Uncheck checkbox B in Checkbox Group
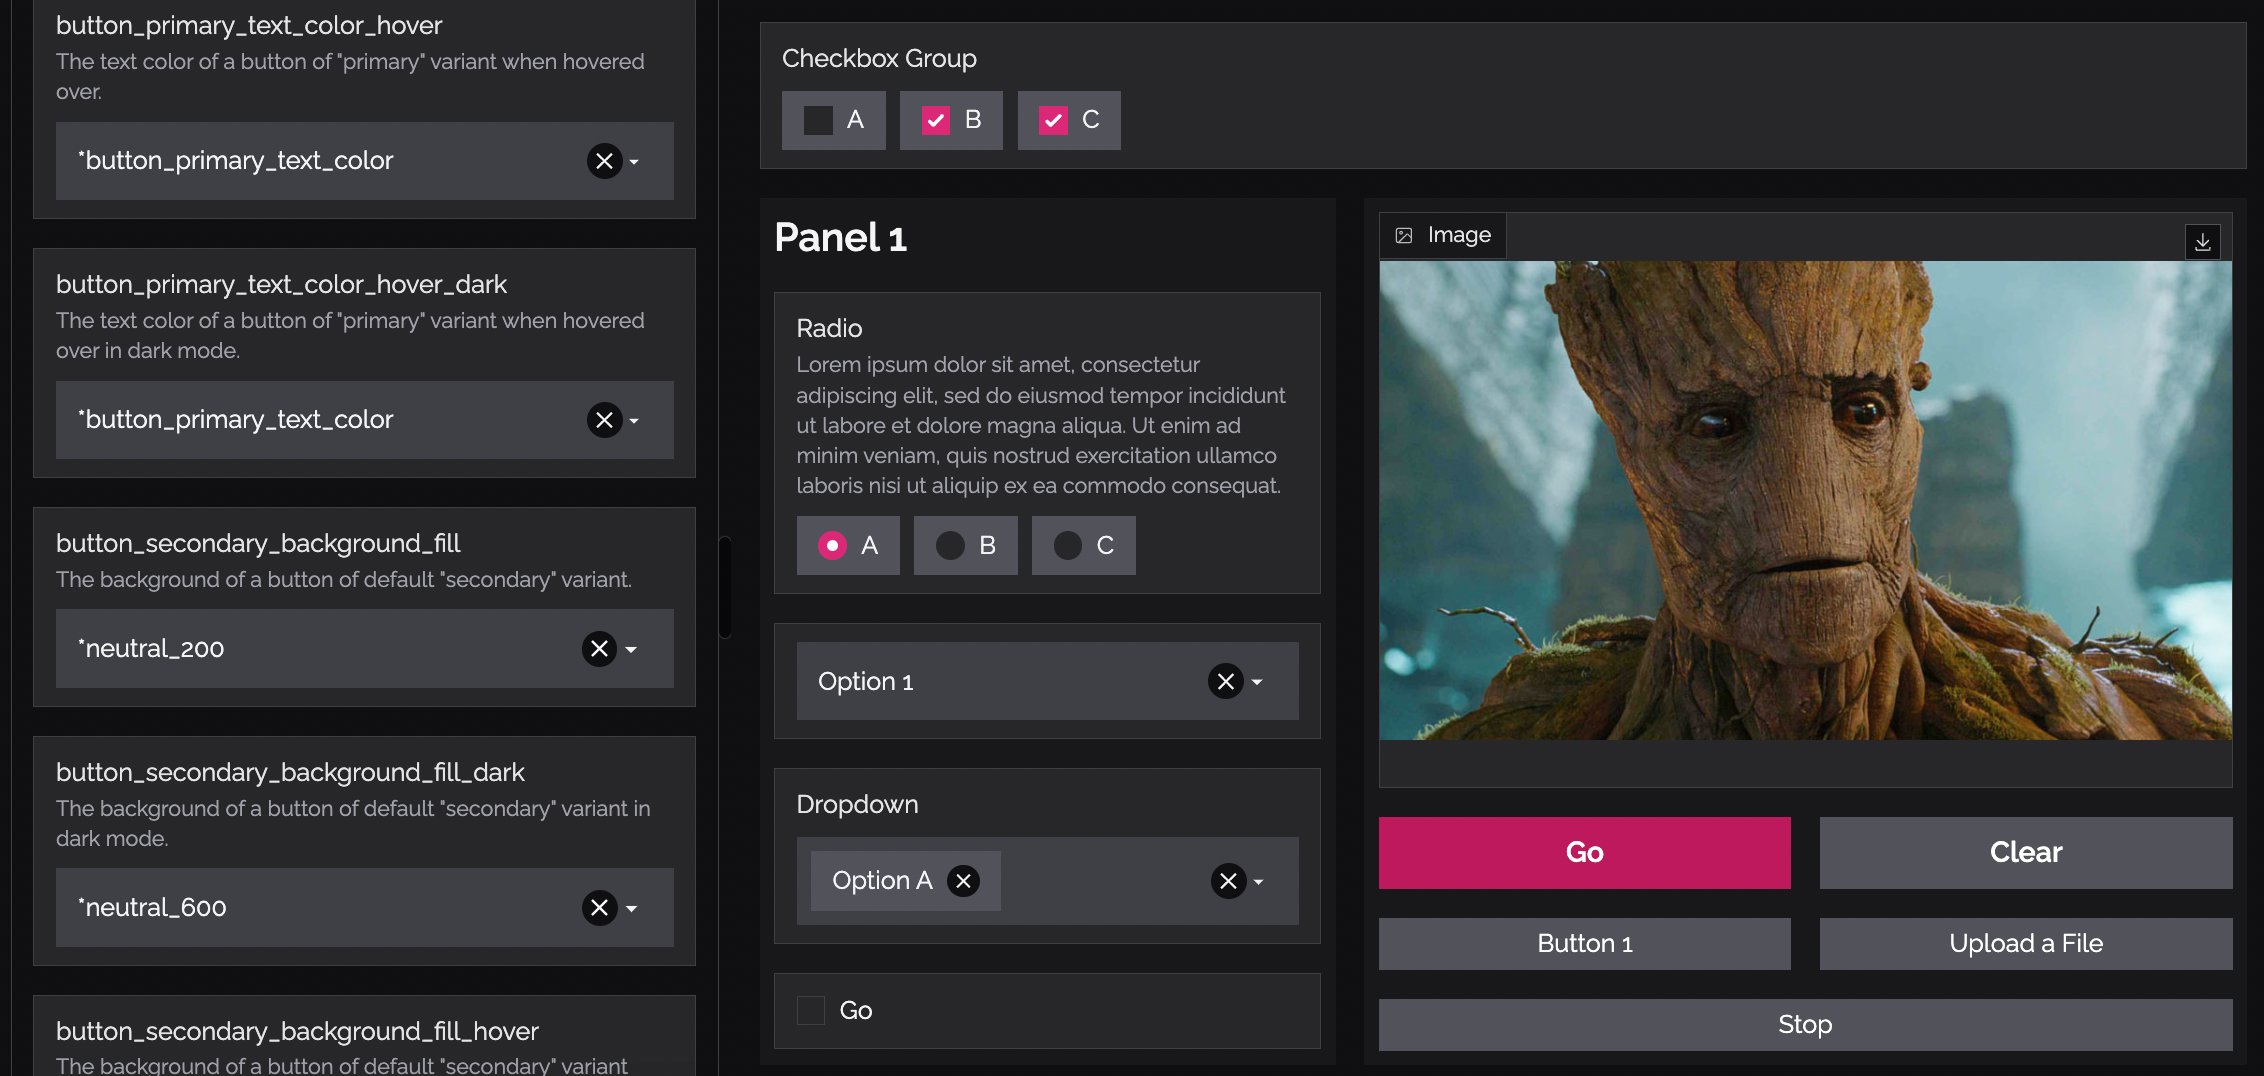2264x1076 pixels. (x=936, y=121)
